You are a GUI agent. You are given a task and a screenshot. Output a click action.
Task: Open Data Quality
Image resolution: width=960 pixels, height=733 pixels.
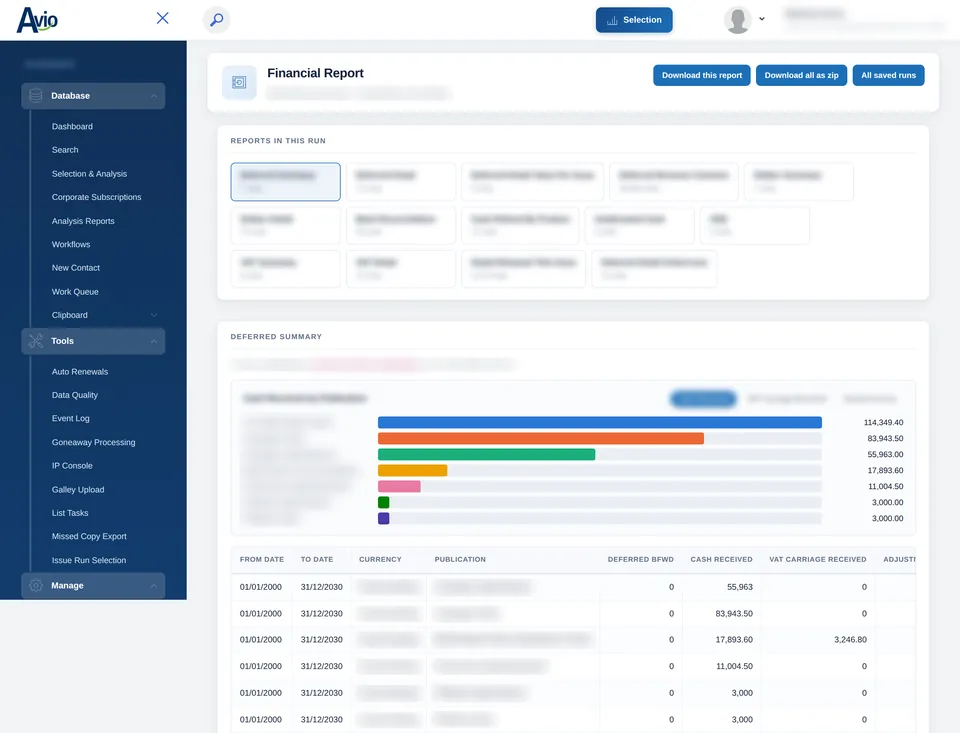(75, 395)
